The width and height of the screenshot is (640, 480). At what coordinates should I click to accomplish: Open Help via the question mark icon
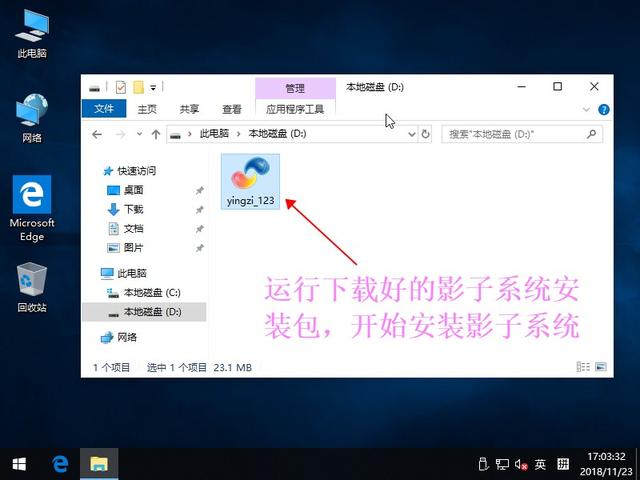point(604,109)
